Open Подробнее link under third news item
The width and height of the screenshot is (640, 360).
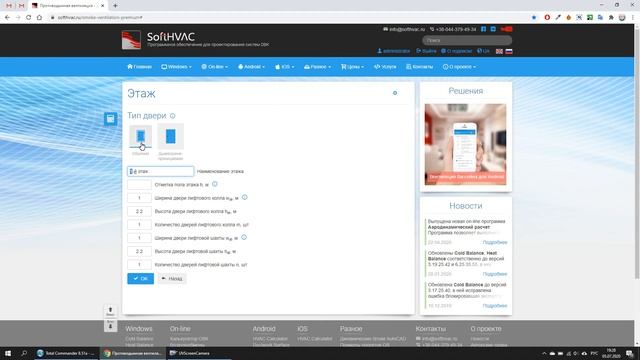(x=495, y=305)
